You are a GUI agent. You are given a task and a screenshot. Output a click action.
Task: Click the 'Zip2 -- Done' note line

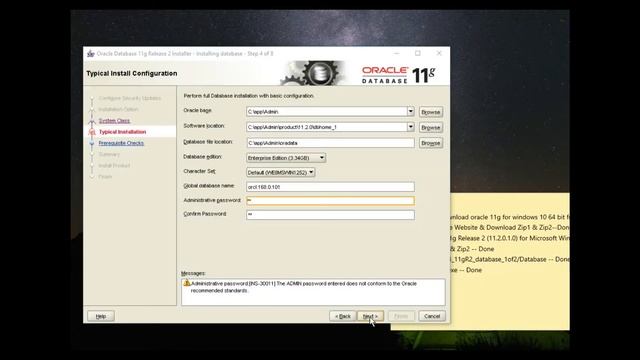click(x=472, y=249)
